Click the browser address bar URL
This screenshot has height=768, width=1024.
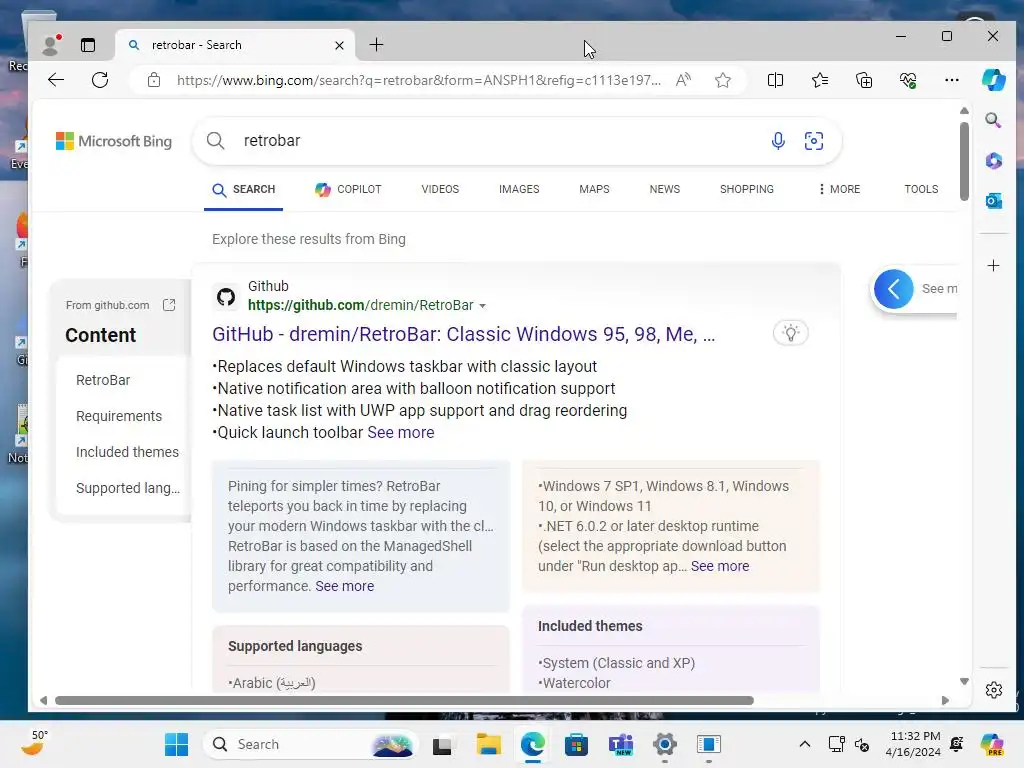click(418, 80)
